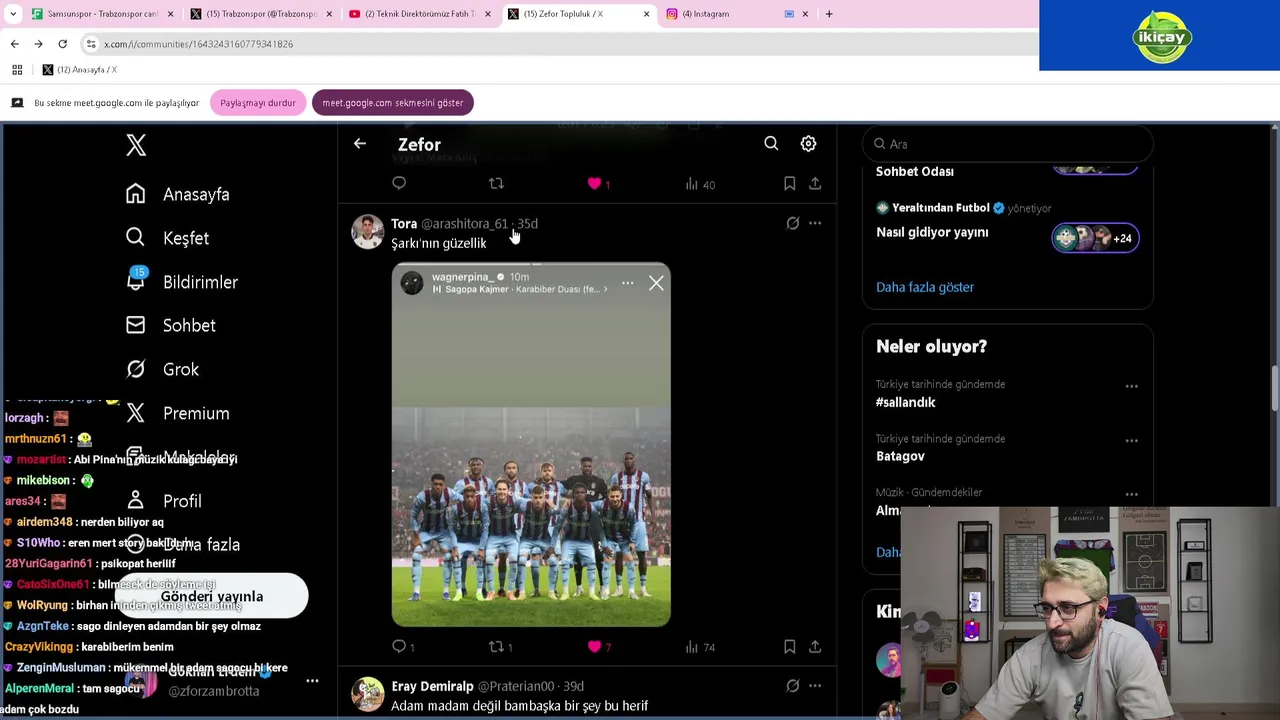The image size is (1280, 720).
Task: Open options for #sallandık trend
Action: pyautogui.click(x=1131, y=386)
